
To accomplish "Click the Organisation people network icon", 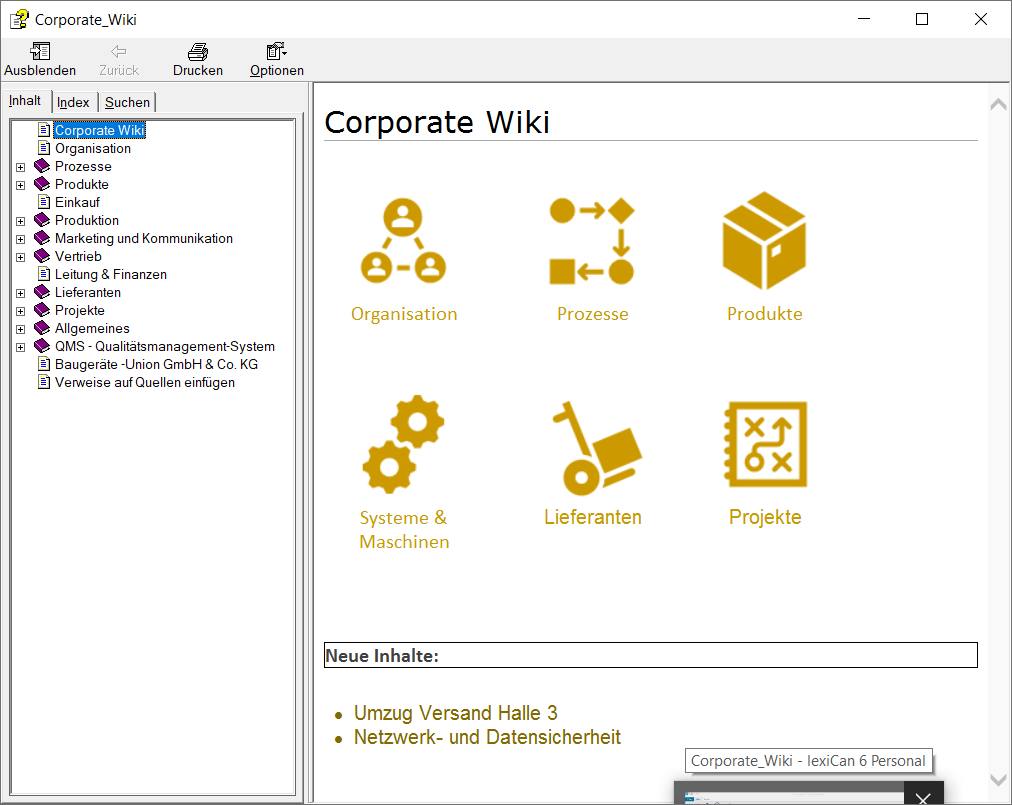I will tap(403, 241).
